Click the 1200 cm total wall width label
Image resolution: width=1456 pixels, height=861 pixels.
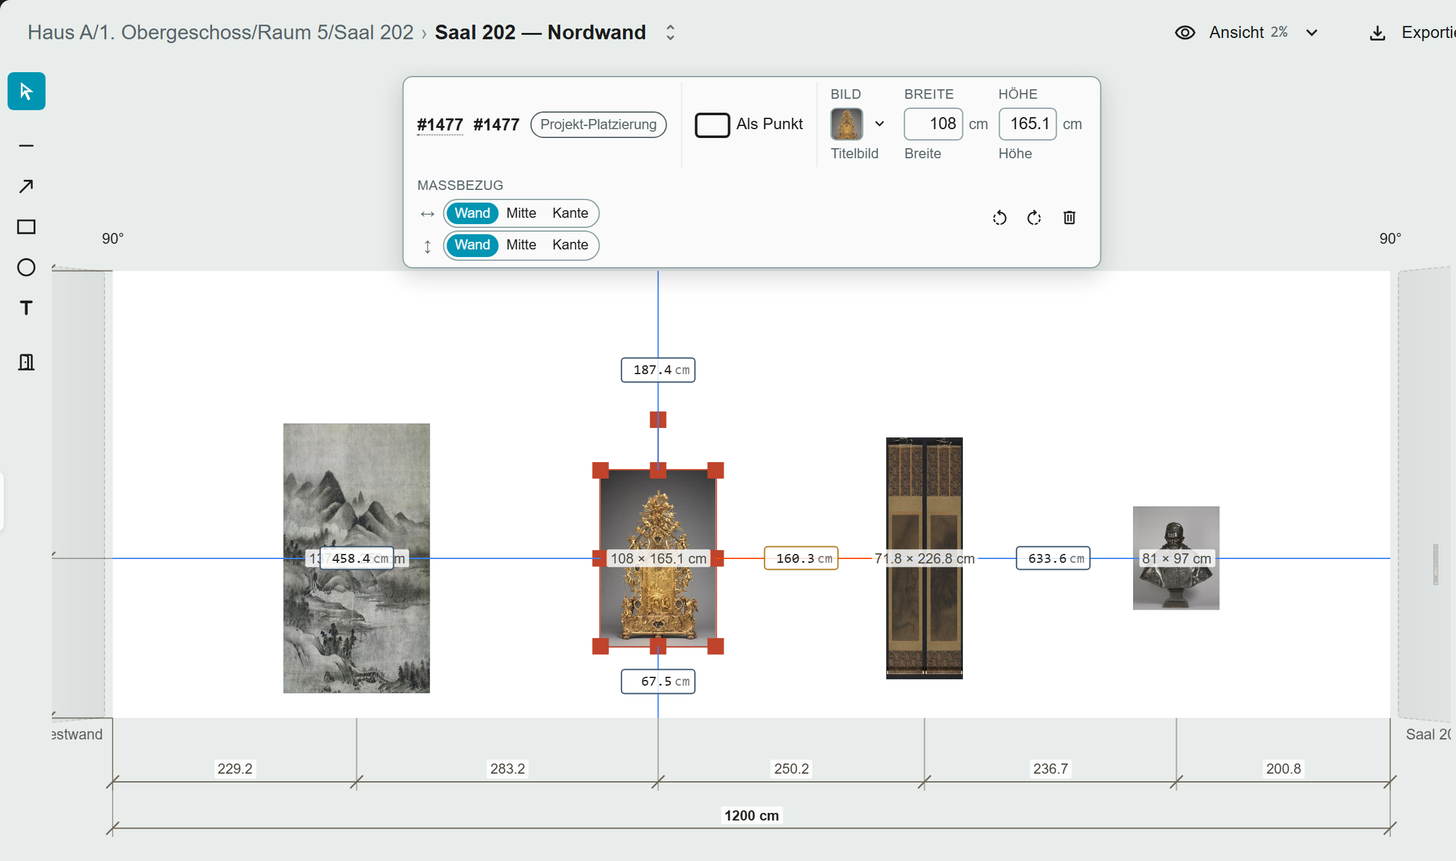(752, 816)
